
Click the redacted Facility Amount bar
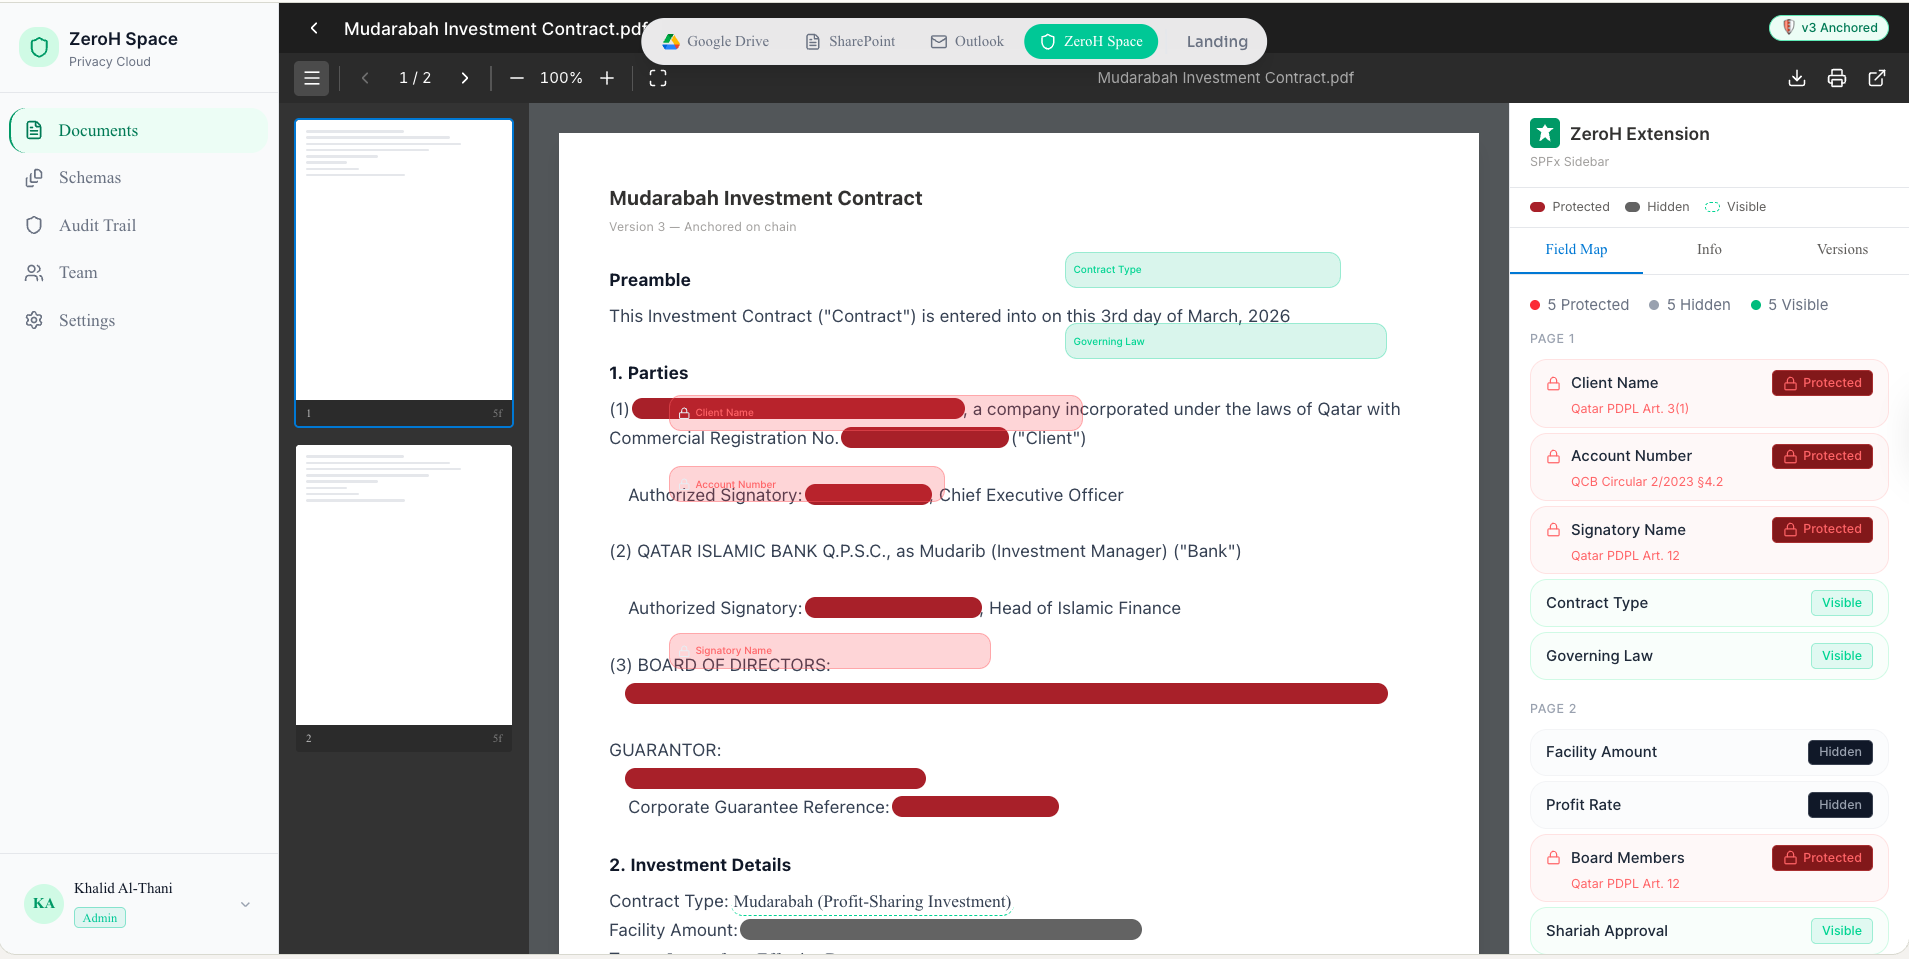[941, 930]
